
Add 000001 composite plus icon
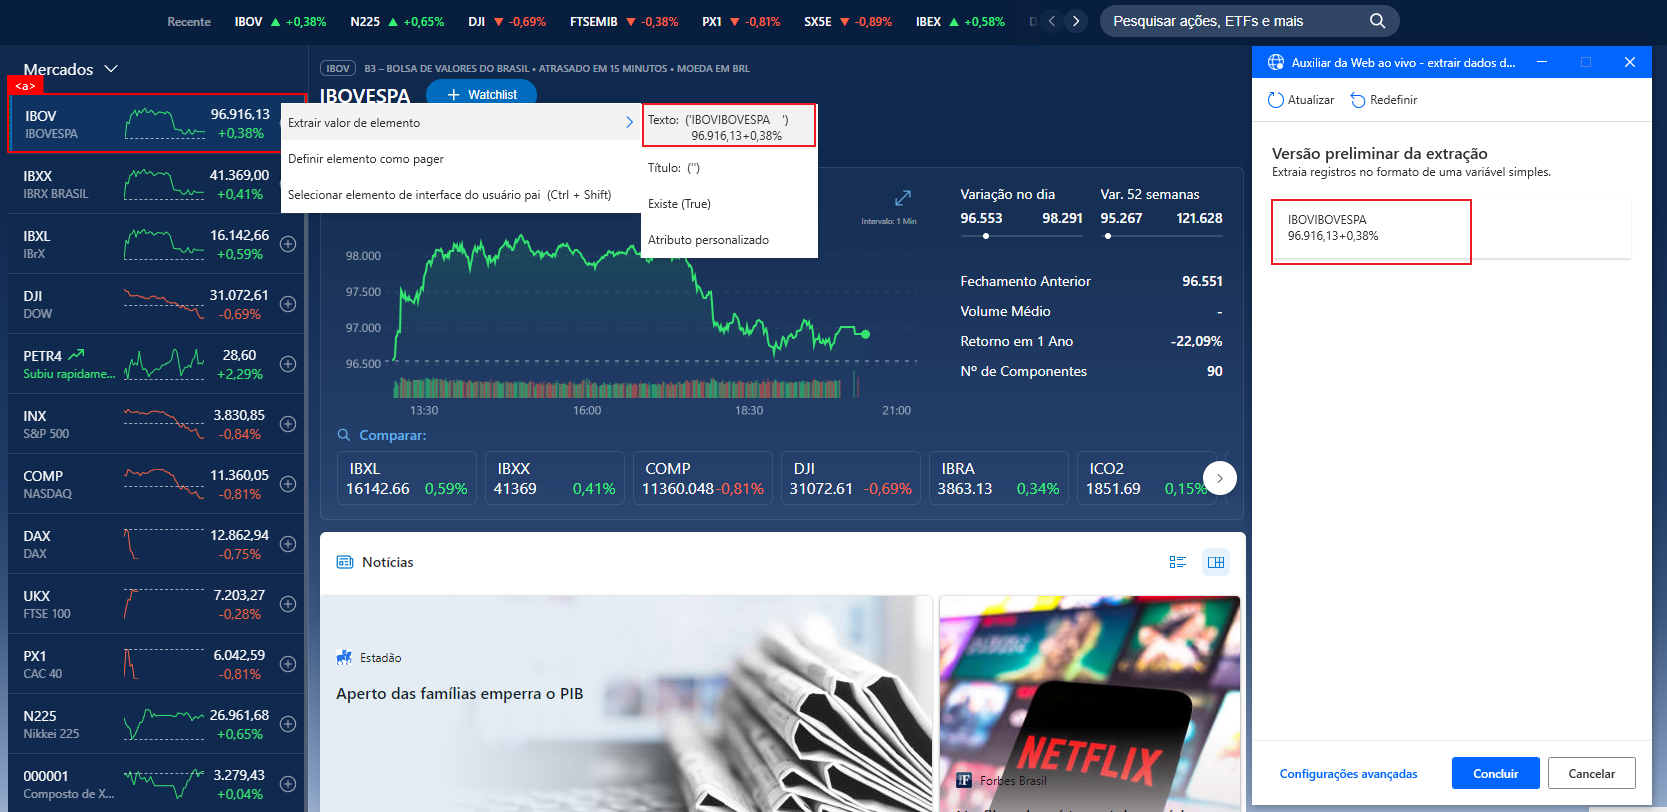point(288,784)
